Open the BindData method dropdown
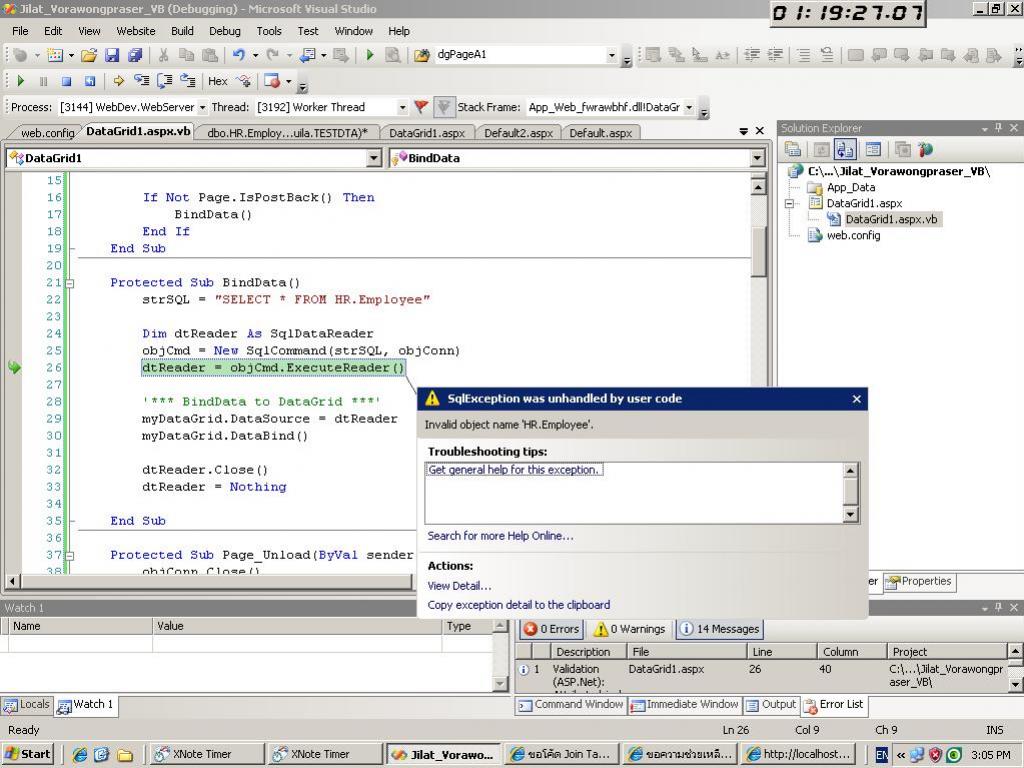This screenshot has width=1024, height=768. pyautogui.click(x=757, y=158)
